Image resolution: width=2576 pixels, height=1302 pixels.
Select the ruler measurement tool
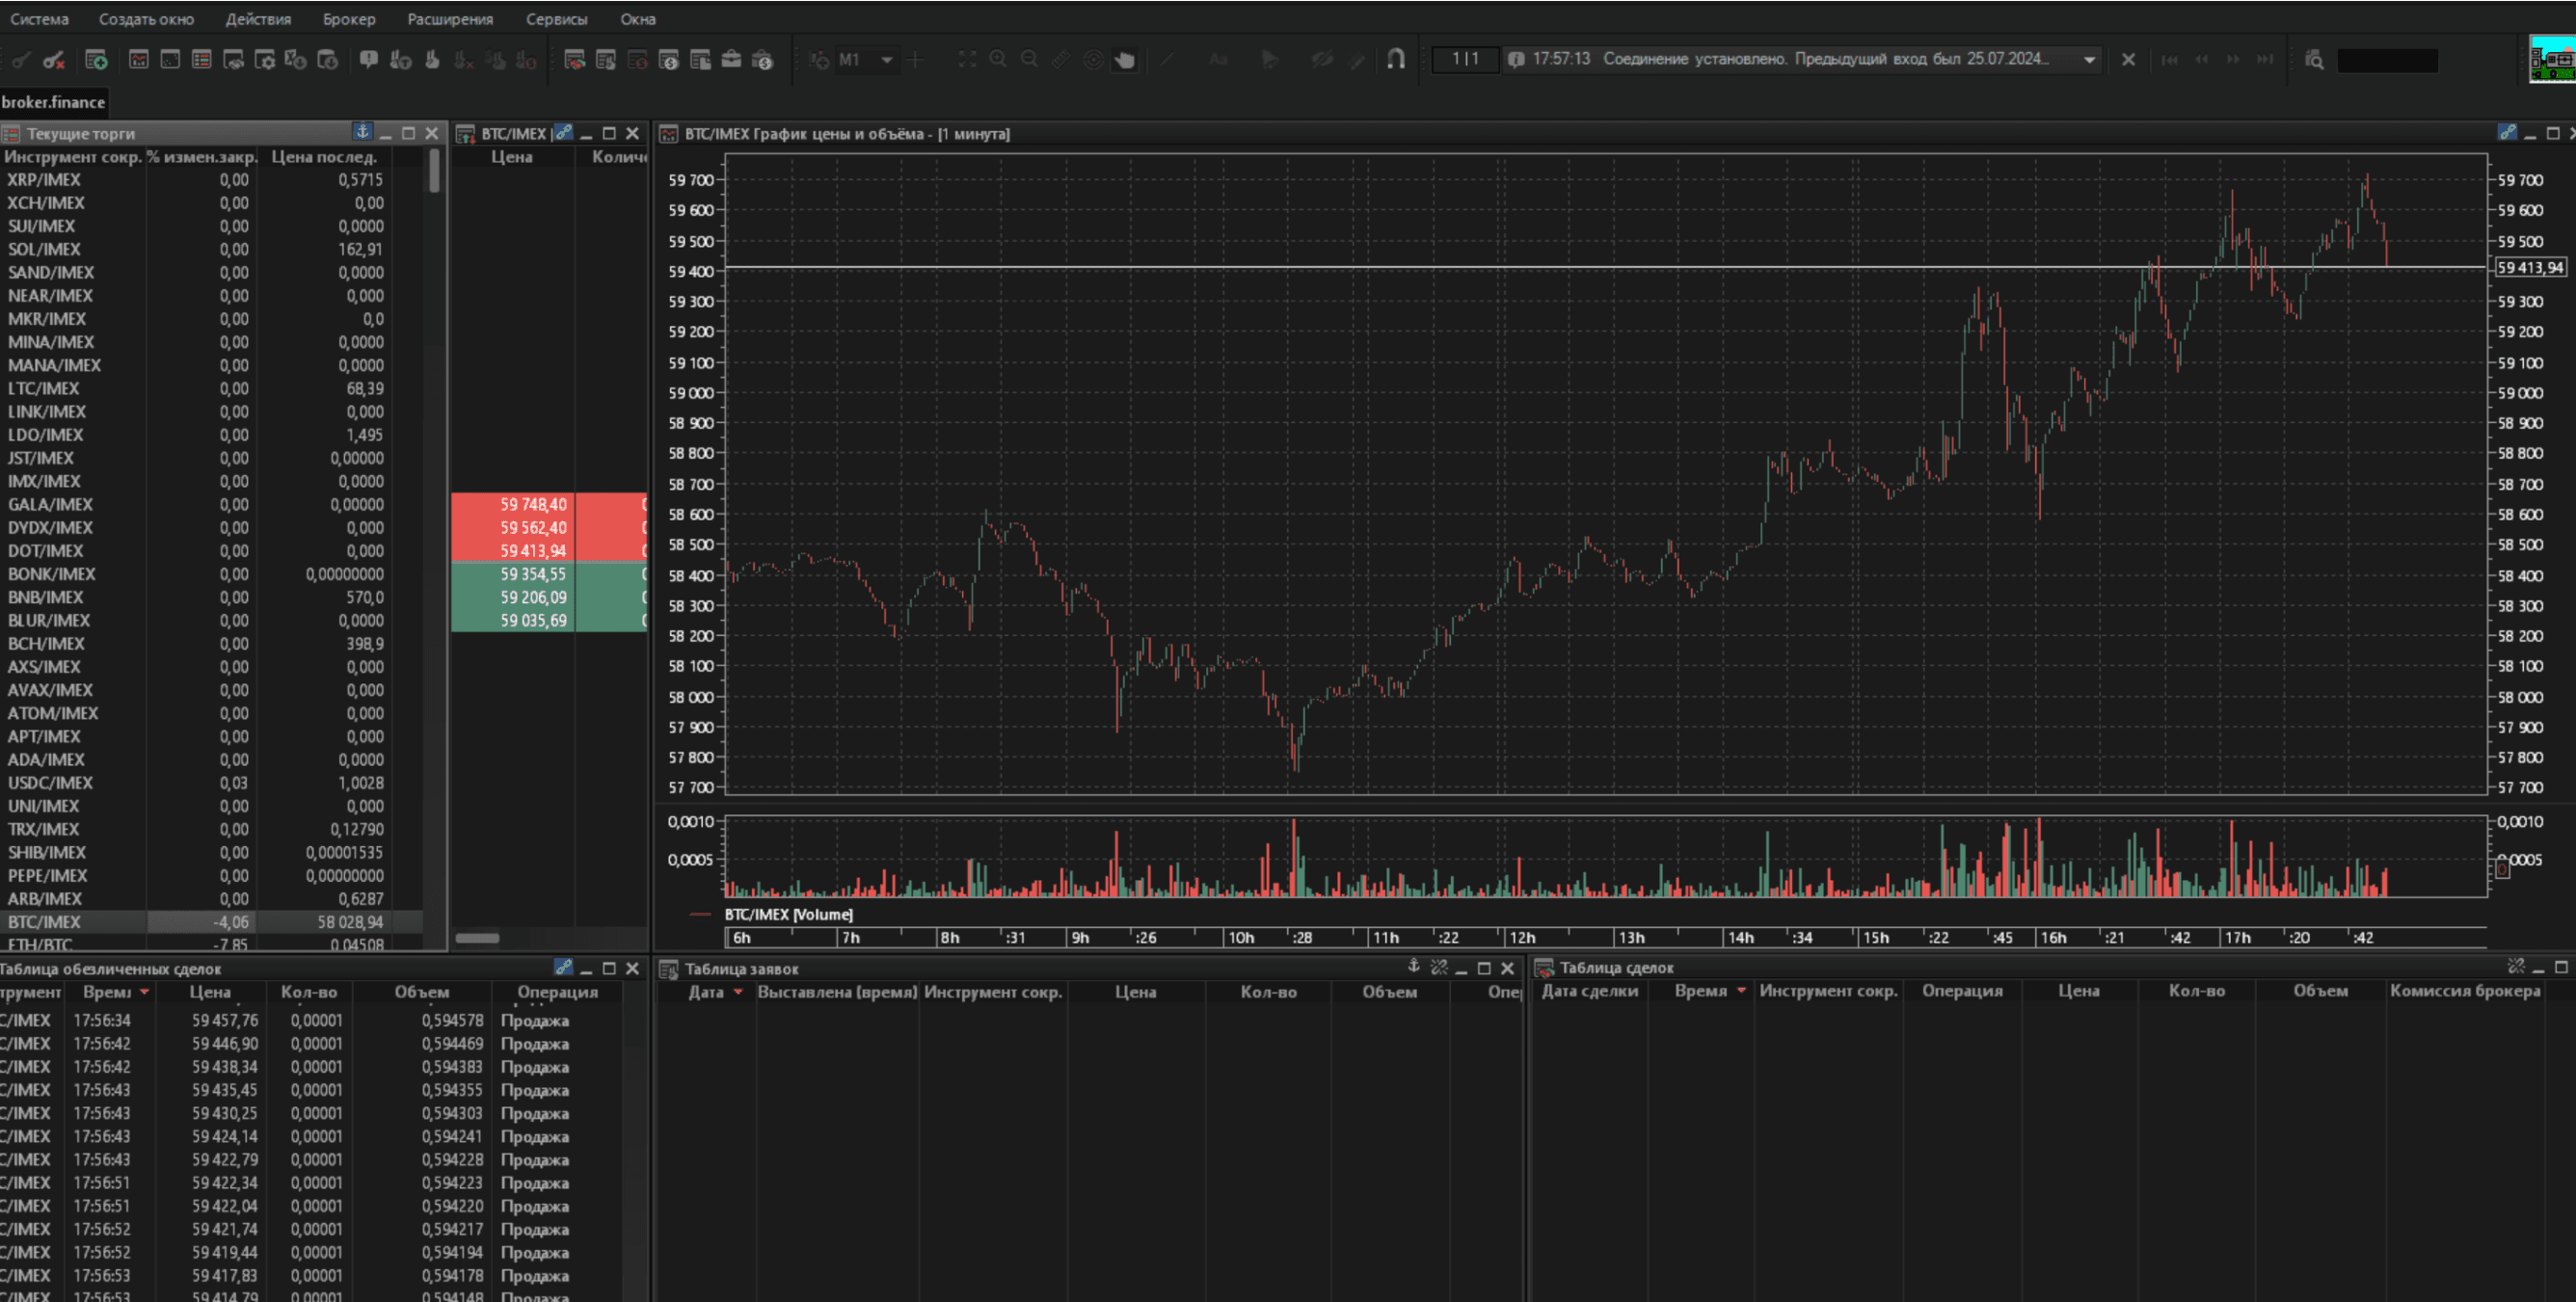pos(1061,60)
